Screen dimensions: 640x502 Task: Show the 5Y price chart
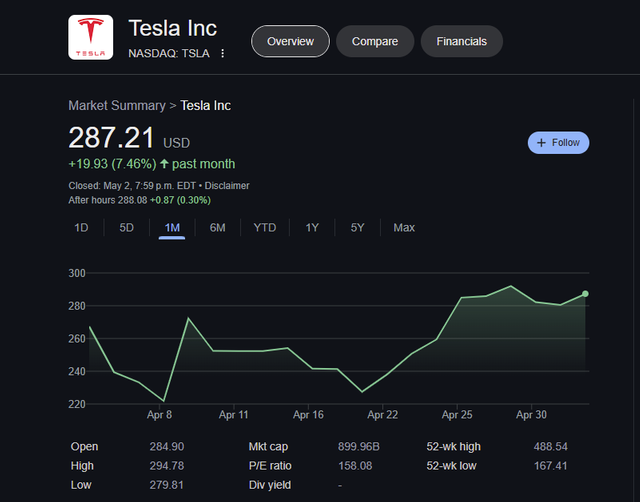(357, 227)
